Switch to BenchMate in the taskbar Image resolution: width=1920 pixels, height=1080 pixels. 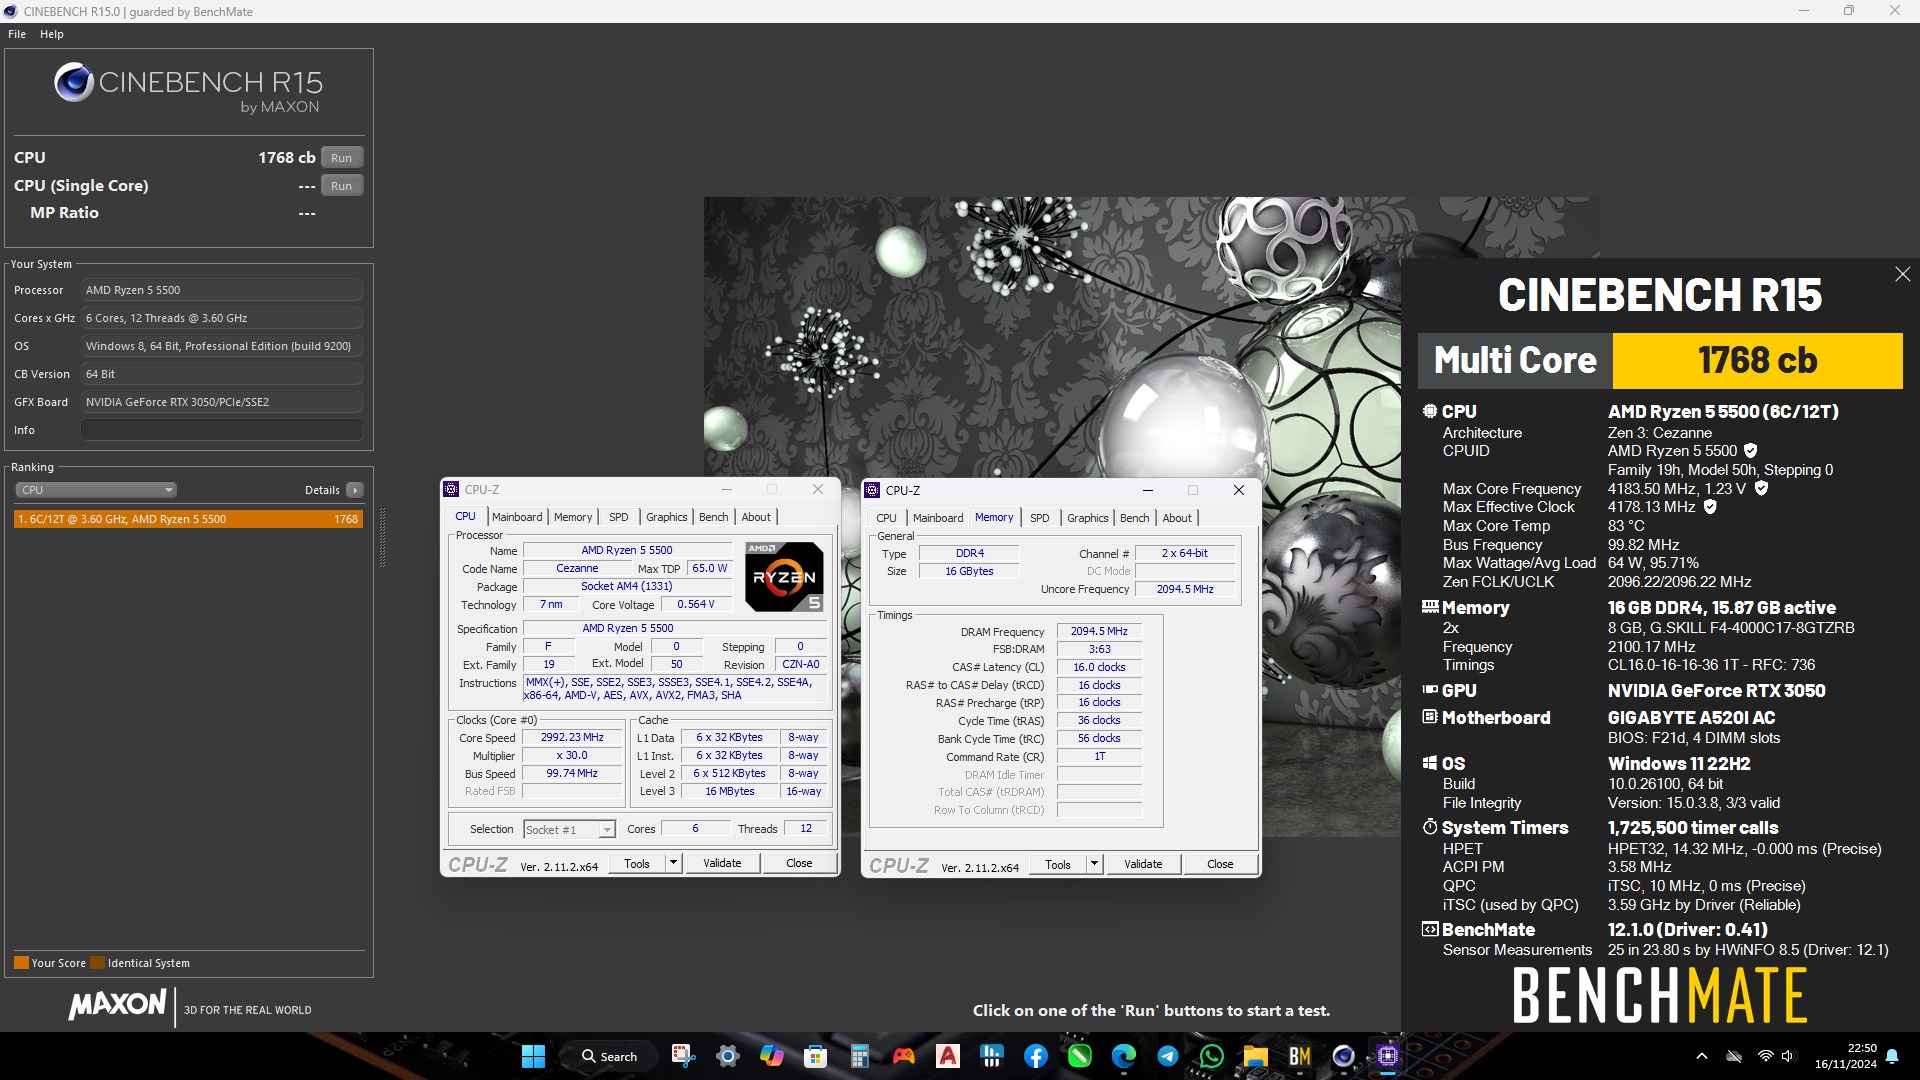pyautogui.click(x=1300, y=1056)
